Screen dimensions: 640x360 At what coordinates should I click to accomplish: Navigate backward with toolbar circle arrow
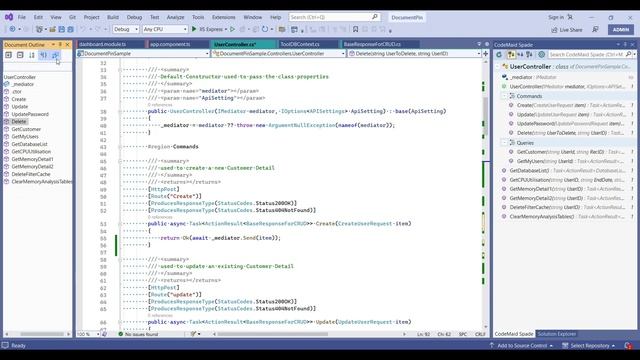coord(12,29)
